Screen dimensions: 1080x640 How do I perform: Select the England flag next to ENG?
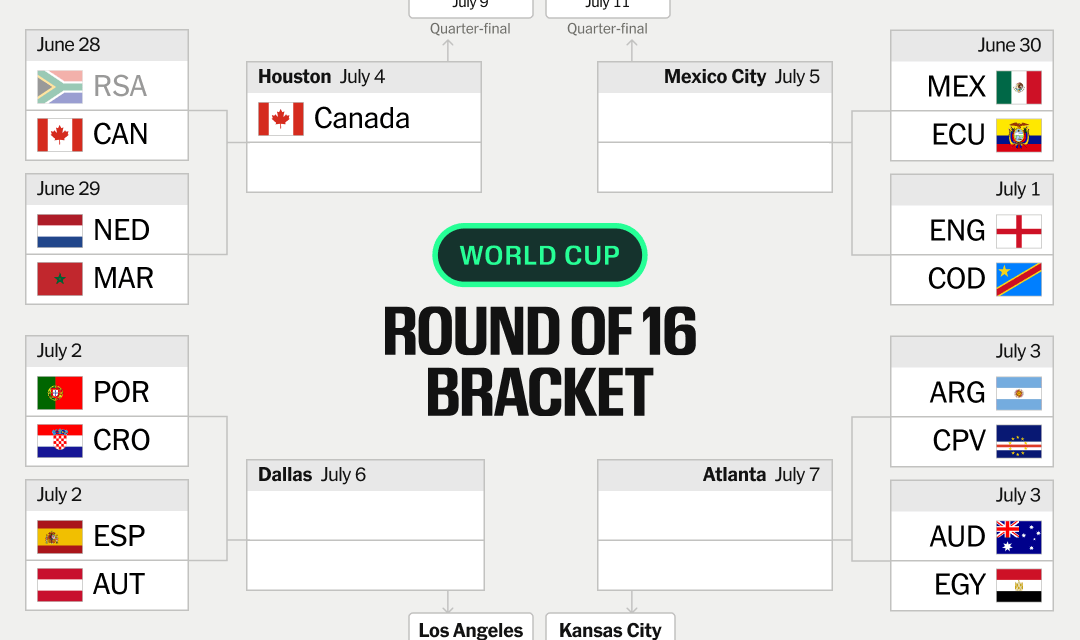[1019, 231]
